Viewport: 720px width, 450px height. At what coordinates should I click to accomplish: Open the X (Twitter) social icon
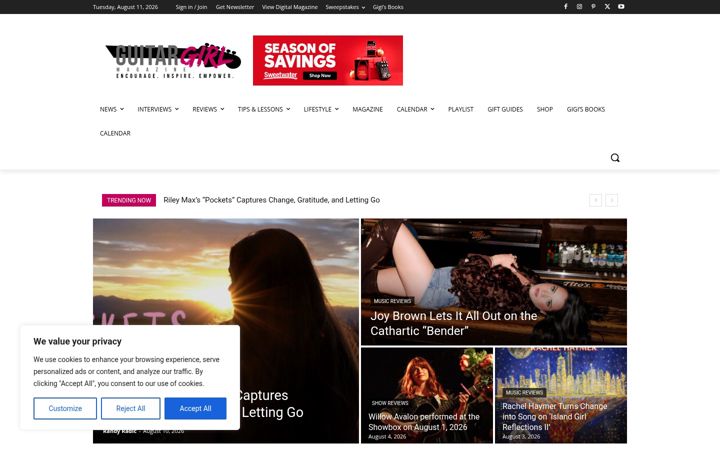click(x=607, y=6)
